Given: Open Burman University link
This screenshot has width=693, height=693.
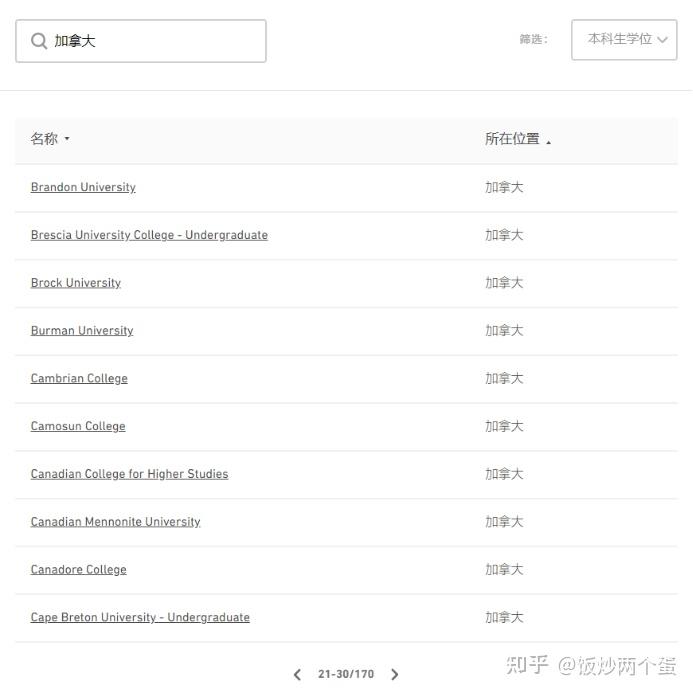Looking at the screenshot, I should pos(82,331).
